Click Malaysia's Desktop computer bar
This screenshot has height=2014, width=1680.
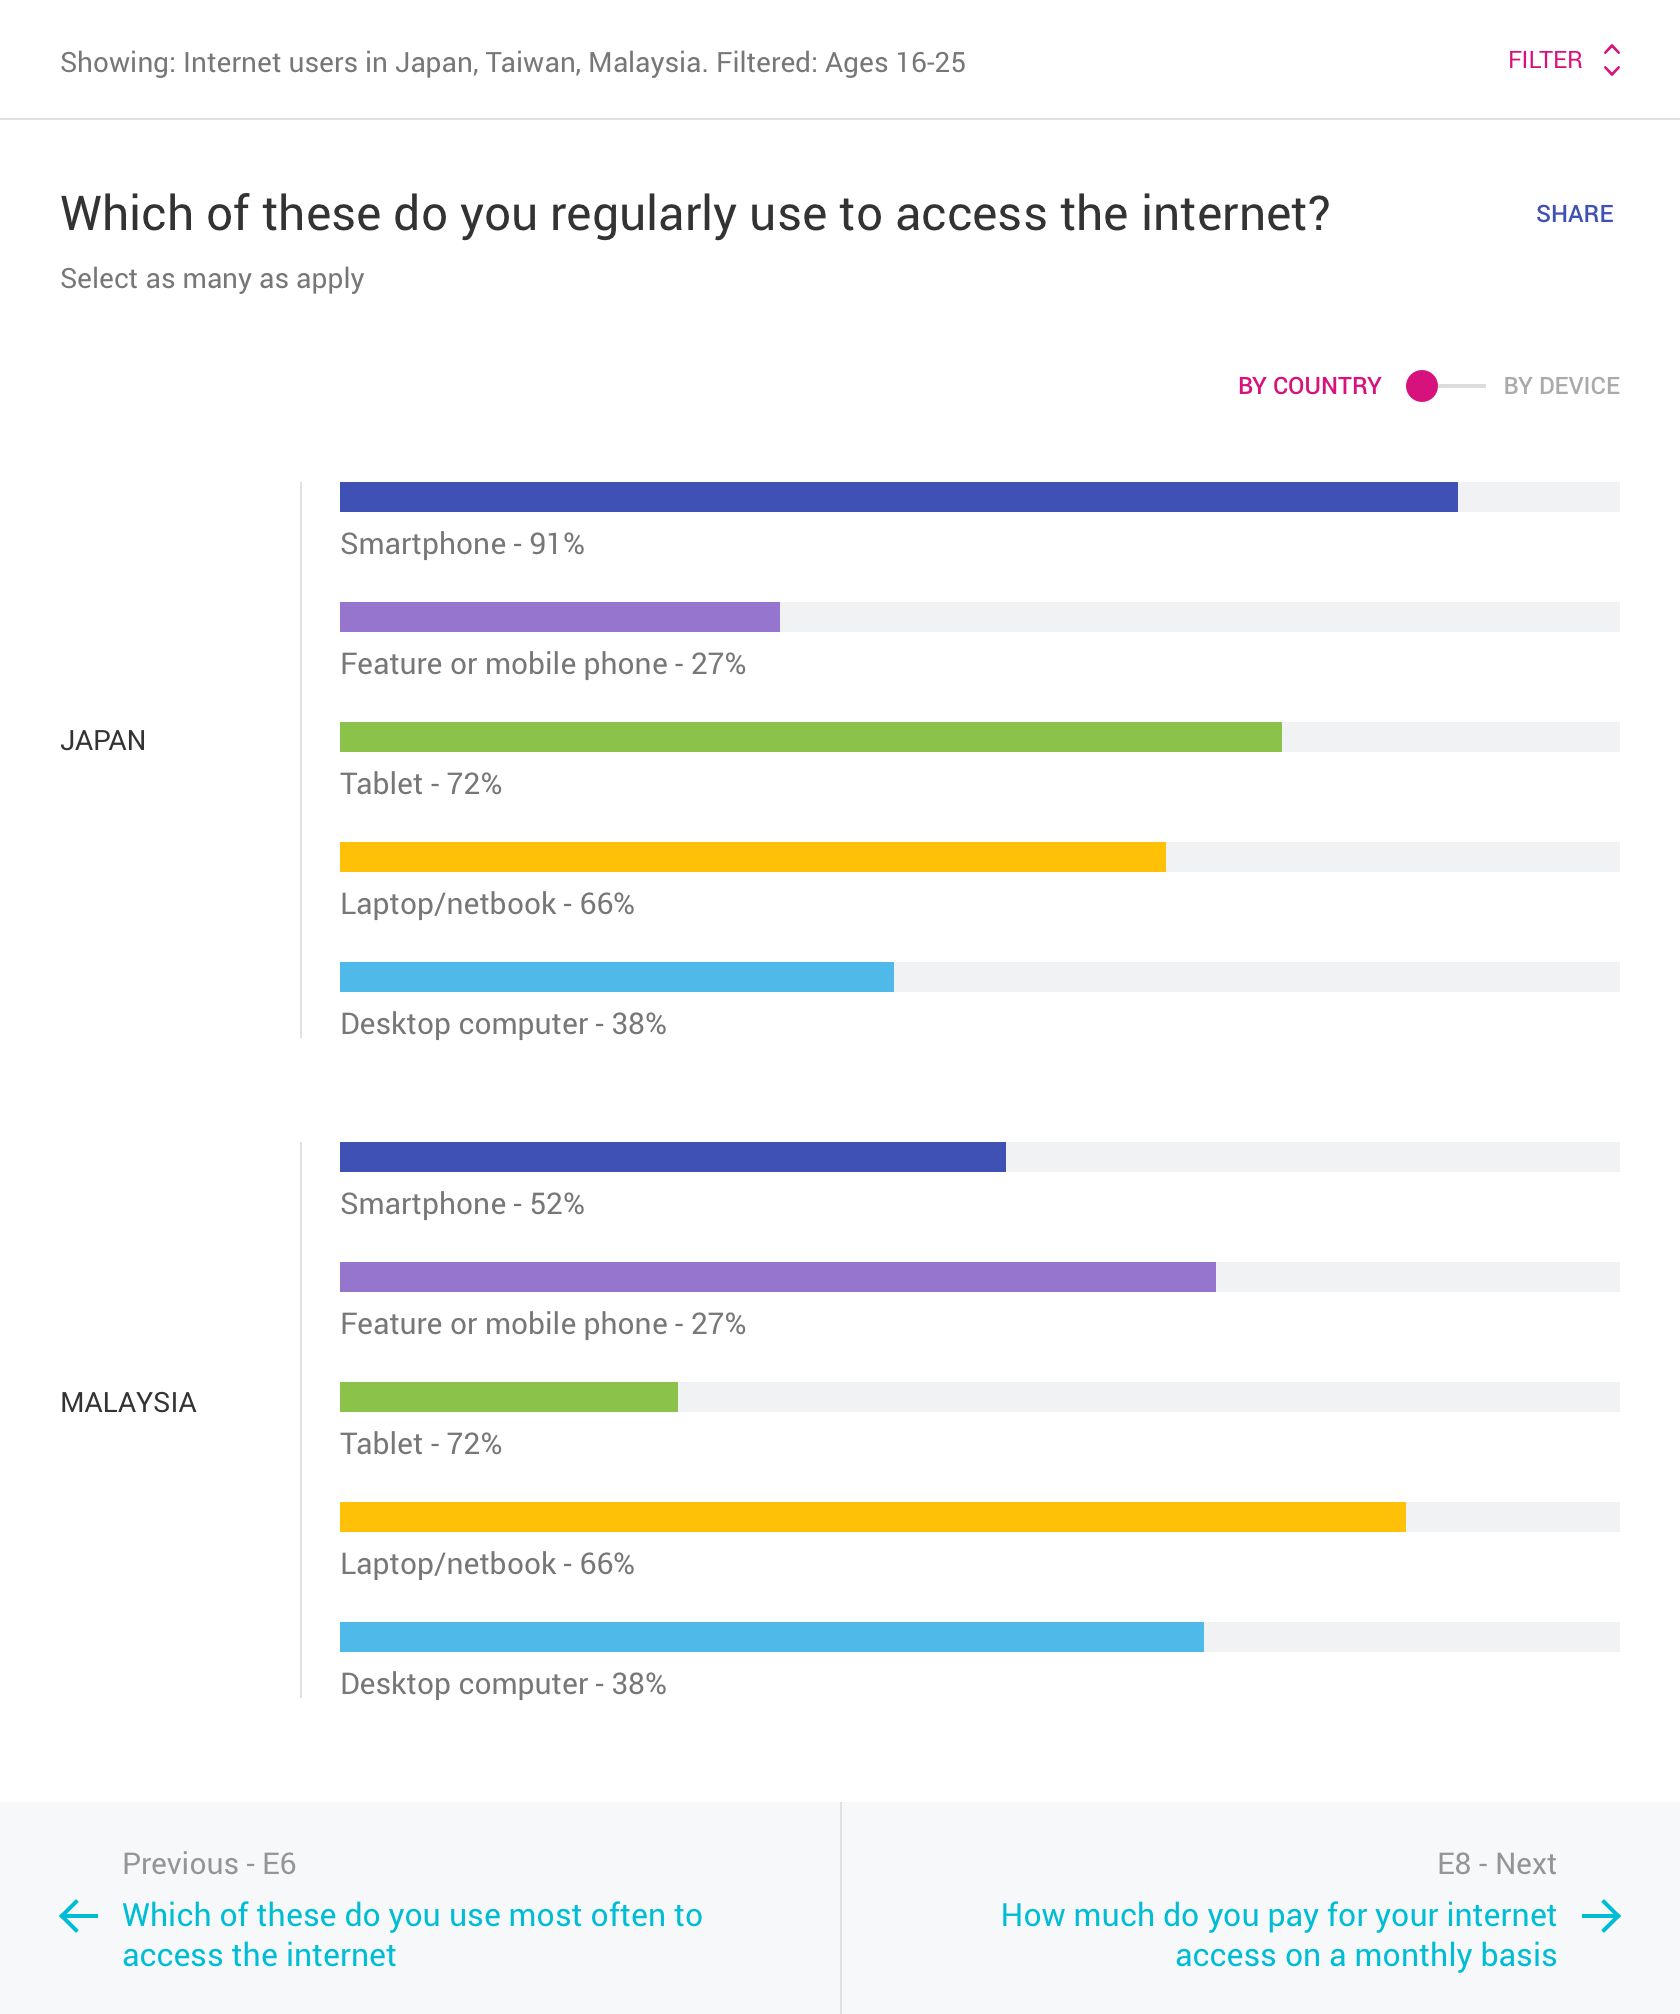(770, 1634)
